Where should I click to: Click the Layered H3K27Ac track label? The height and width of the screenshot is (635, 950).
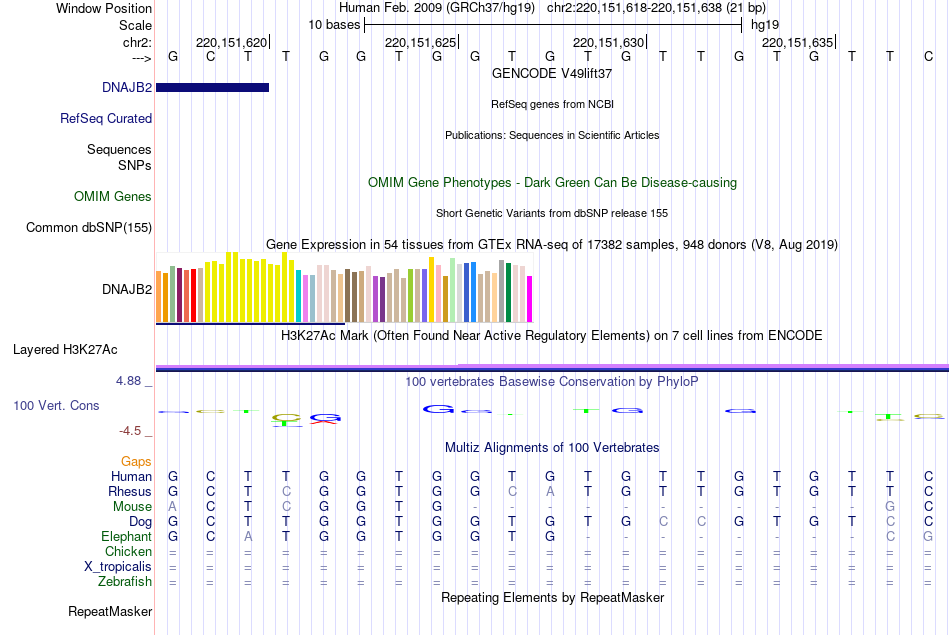point(65,350)
